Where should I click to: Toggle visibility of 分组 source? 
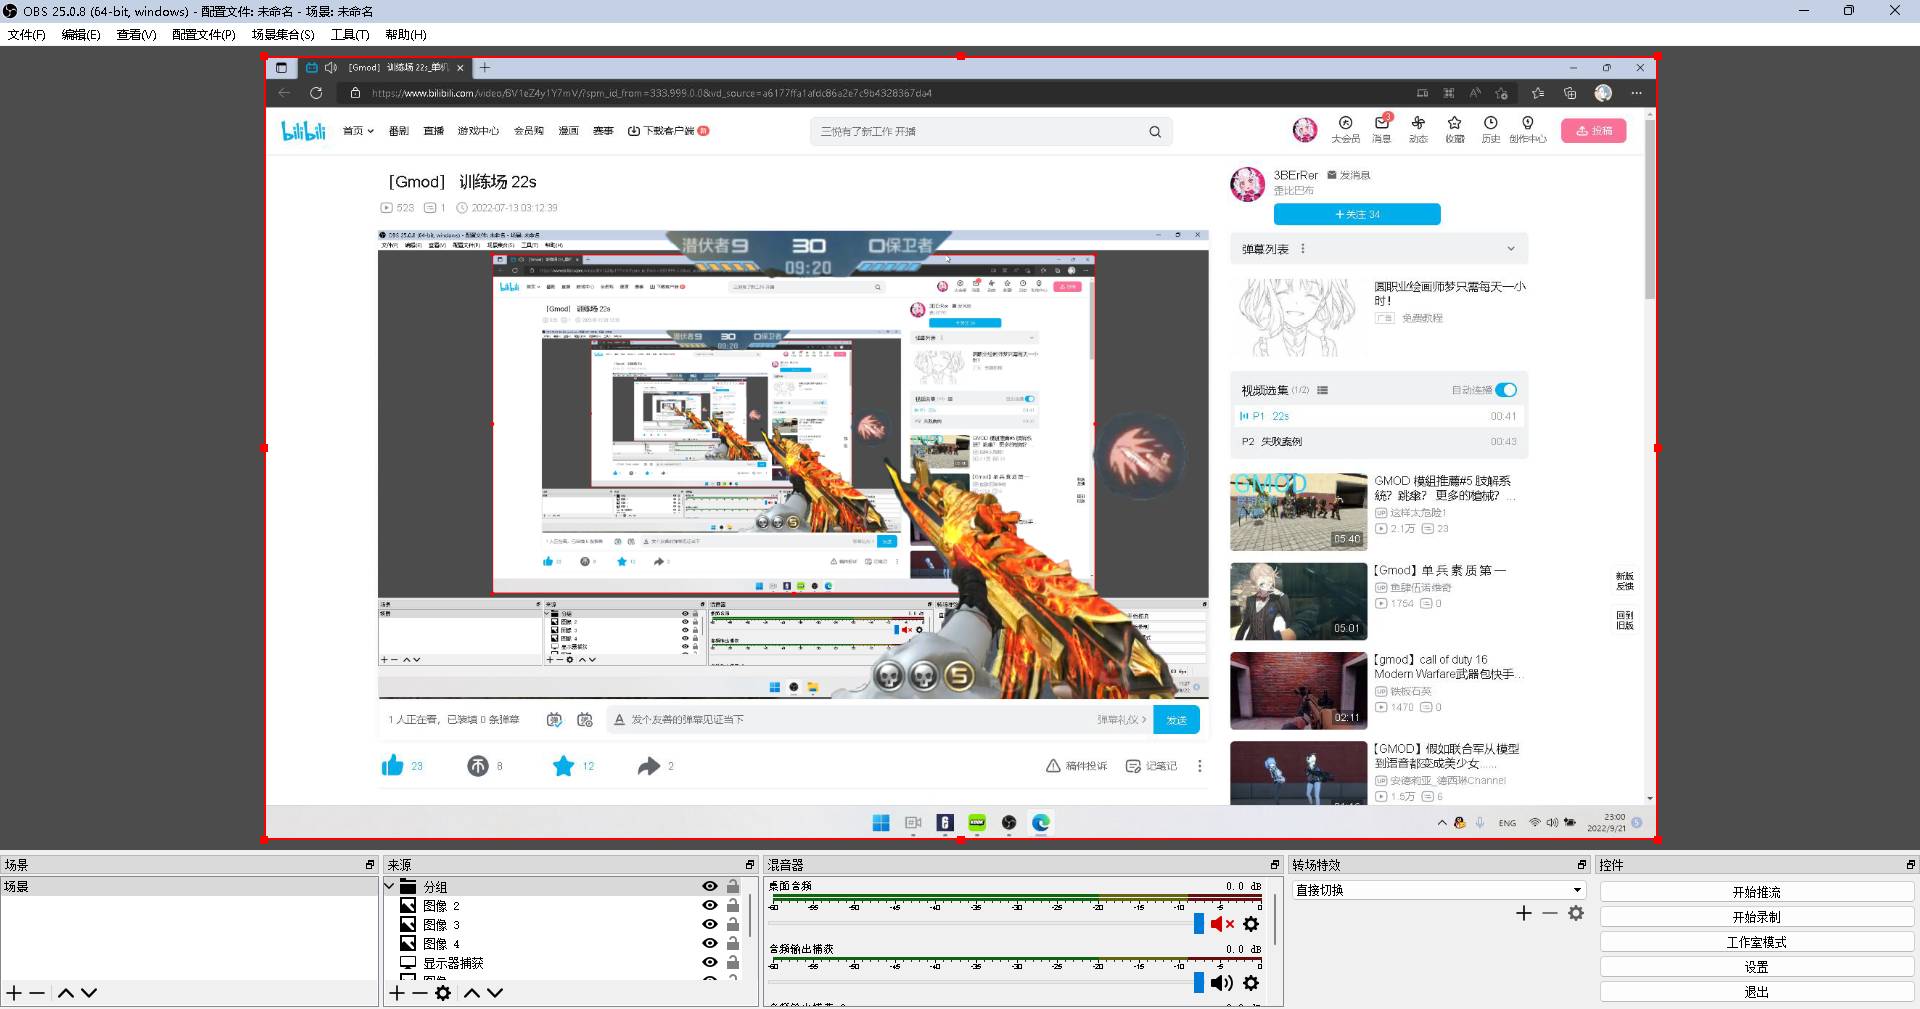pyautogui.click(x=710, y=887)
